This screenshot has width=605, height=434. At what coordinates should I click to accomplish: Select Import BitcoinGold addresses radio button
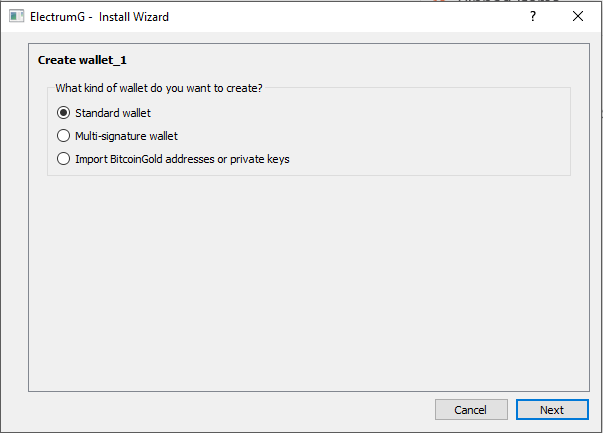(64, 159)
